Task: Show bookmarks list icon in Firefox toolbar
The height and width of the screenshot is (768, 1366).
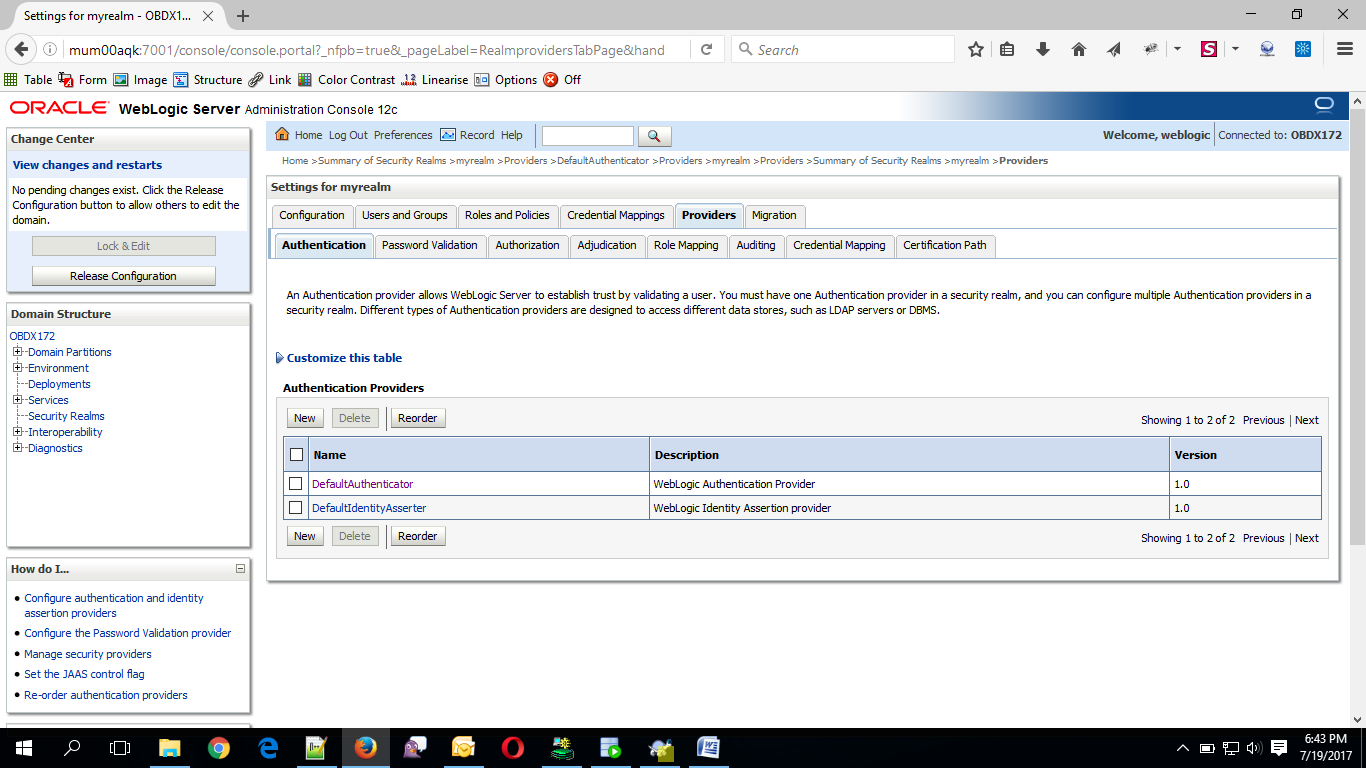Action: (x=1008, y=49)
